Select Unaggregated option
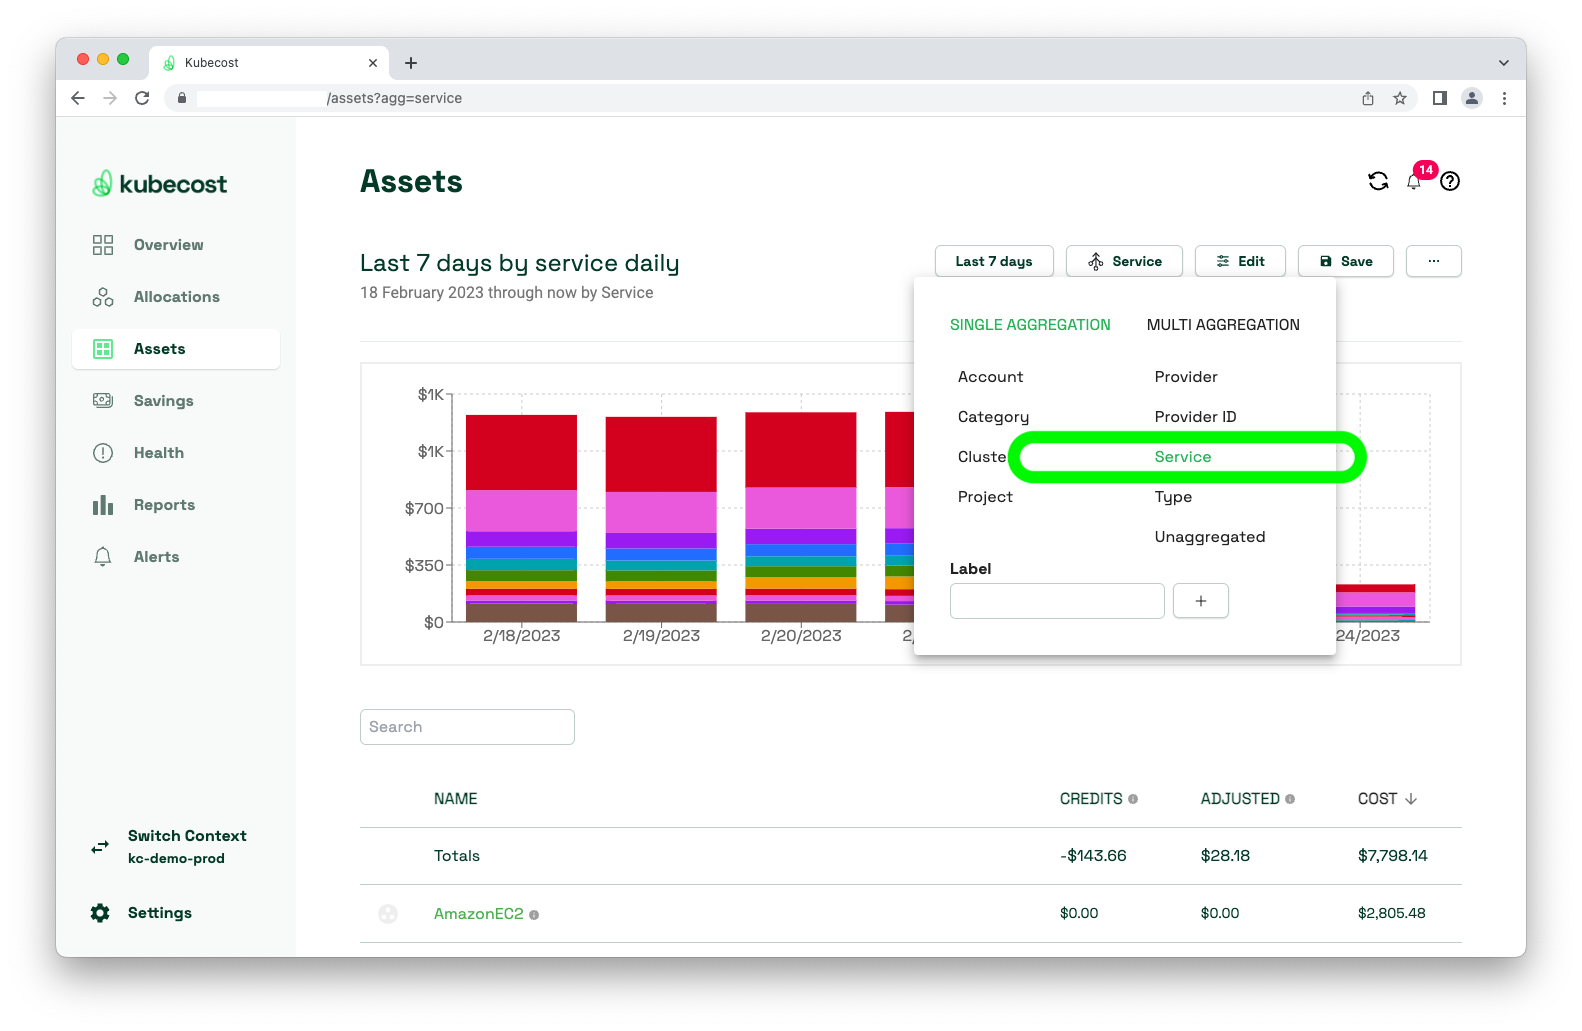The image size is (1582, 1031). (1210, 537)
